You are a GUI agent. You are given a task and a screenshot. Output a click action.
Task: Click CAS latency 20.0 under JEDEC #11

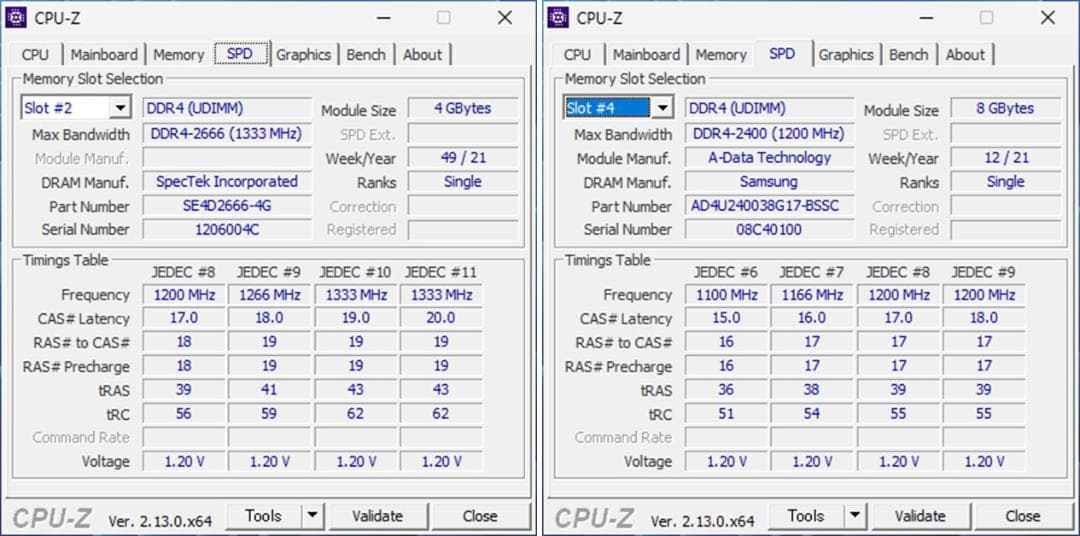441,318
